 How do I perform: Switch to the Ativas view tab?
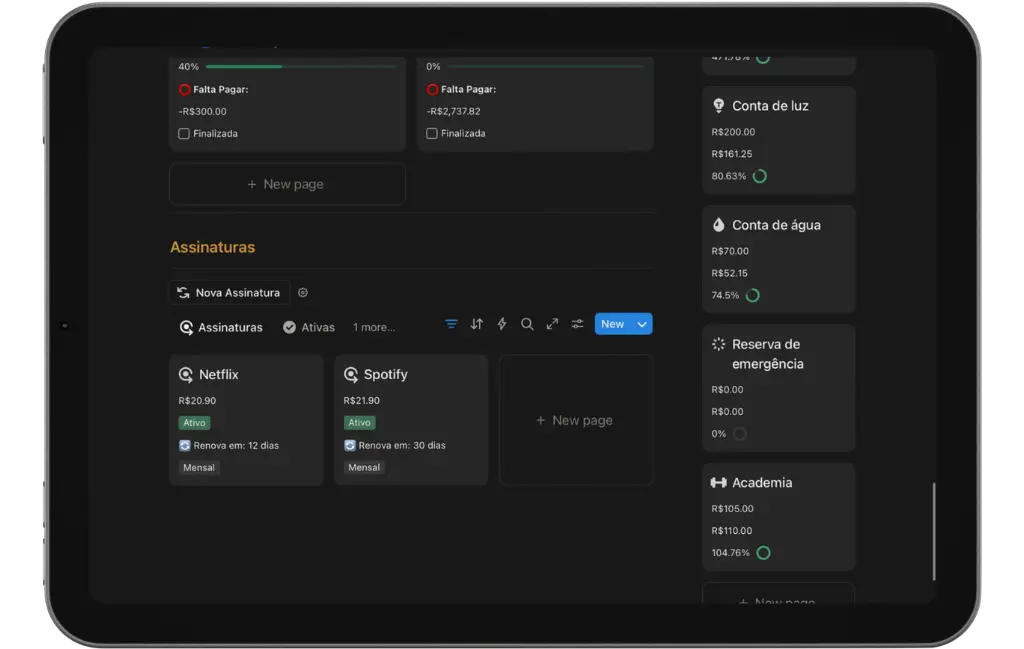click(x=309, y=327)
